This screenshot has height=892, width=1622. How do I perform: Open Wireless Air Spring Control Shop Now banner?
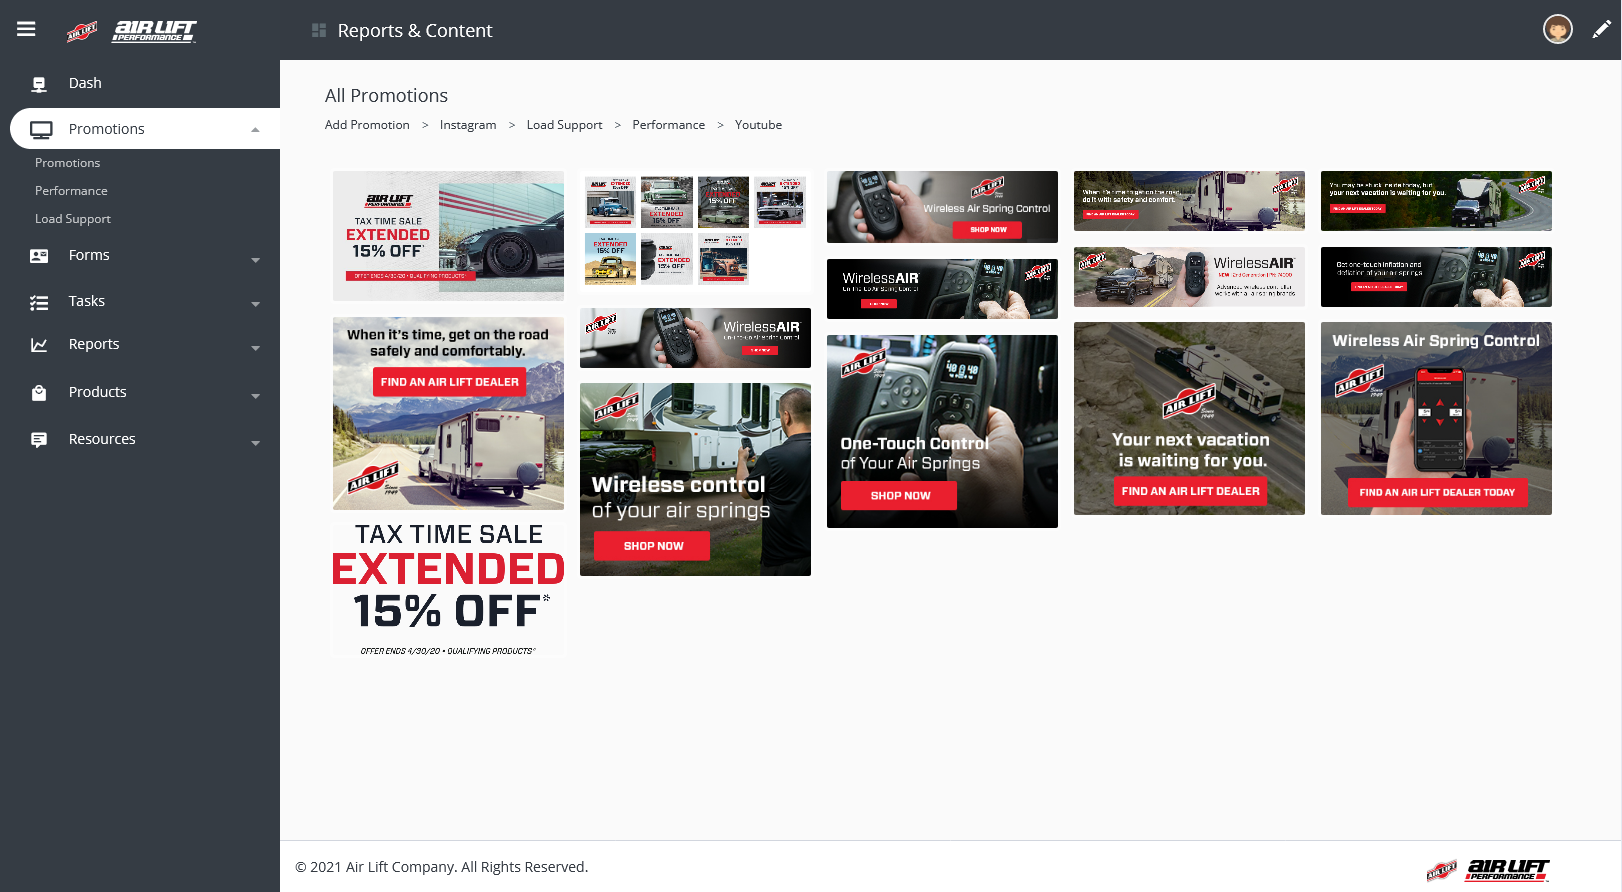pyautogui.click(x=942, y=207)
